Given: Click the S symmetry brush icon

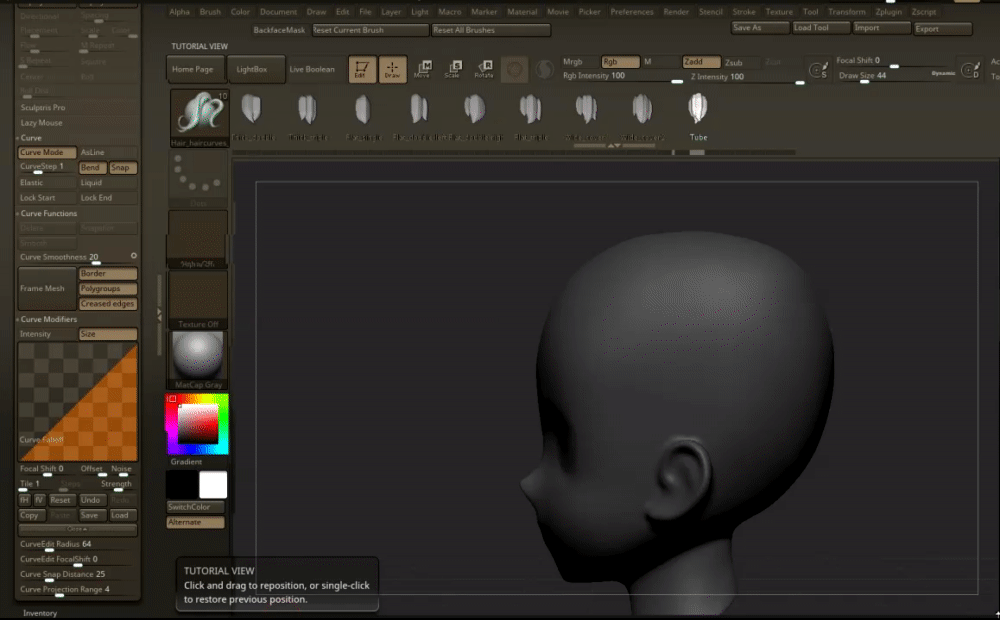Looking at the screenshot, I should (818, 70).
